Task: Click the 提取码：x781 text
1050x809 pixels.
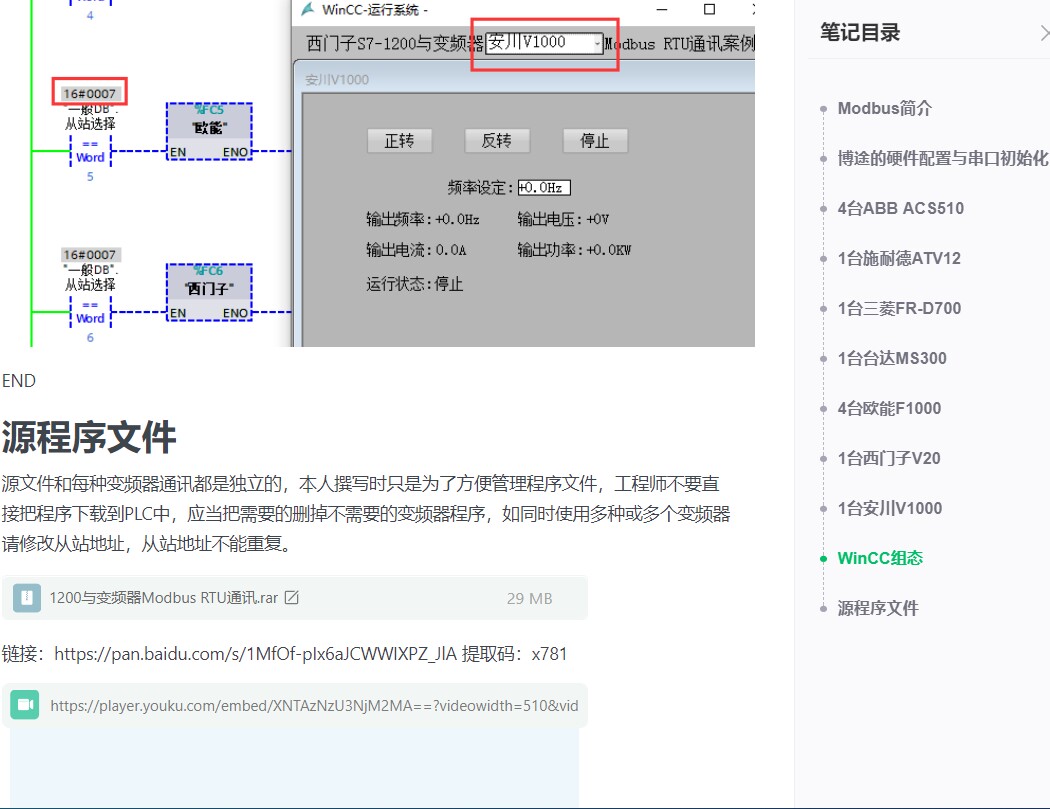Action: tap(514, 654)
